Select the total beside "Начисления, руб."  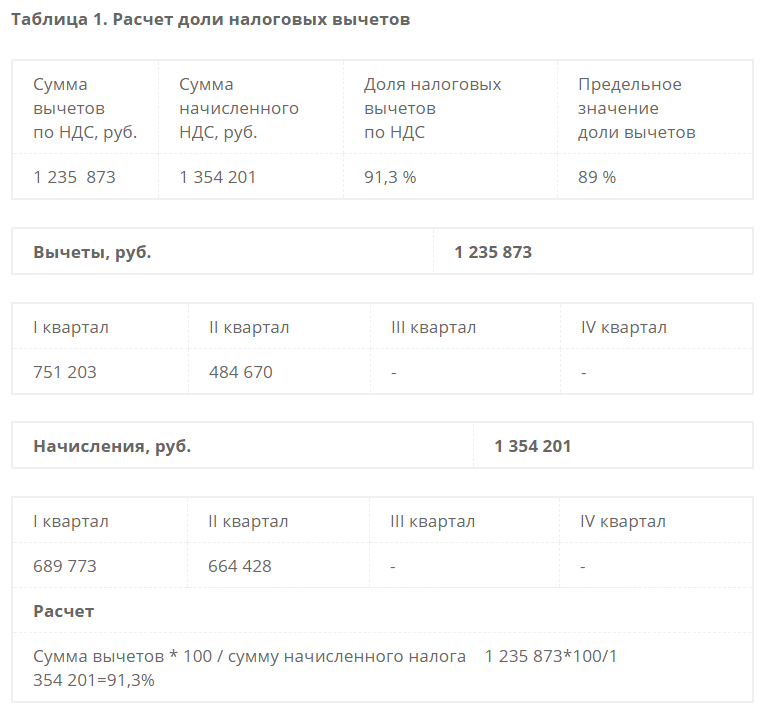533,446
